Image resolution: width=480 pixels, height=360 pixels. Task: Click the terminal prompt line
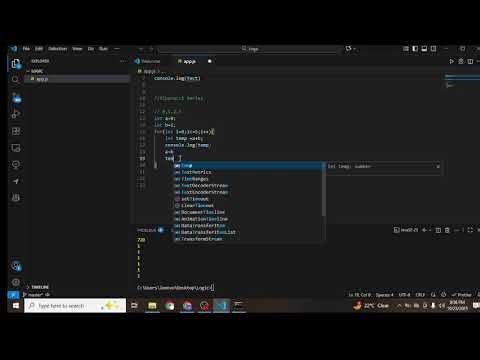(x=175, y=287)
